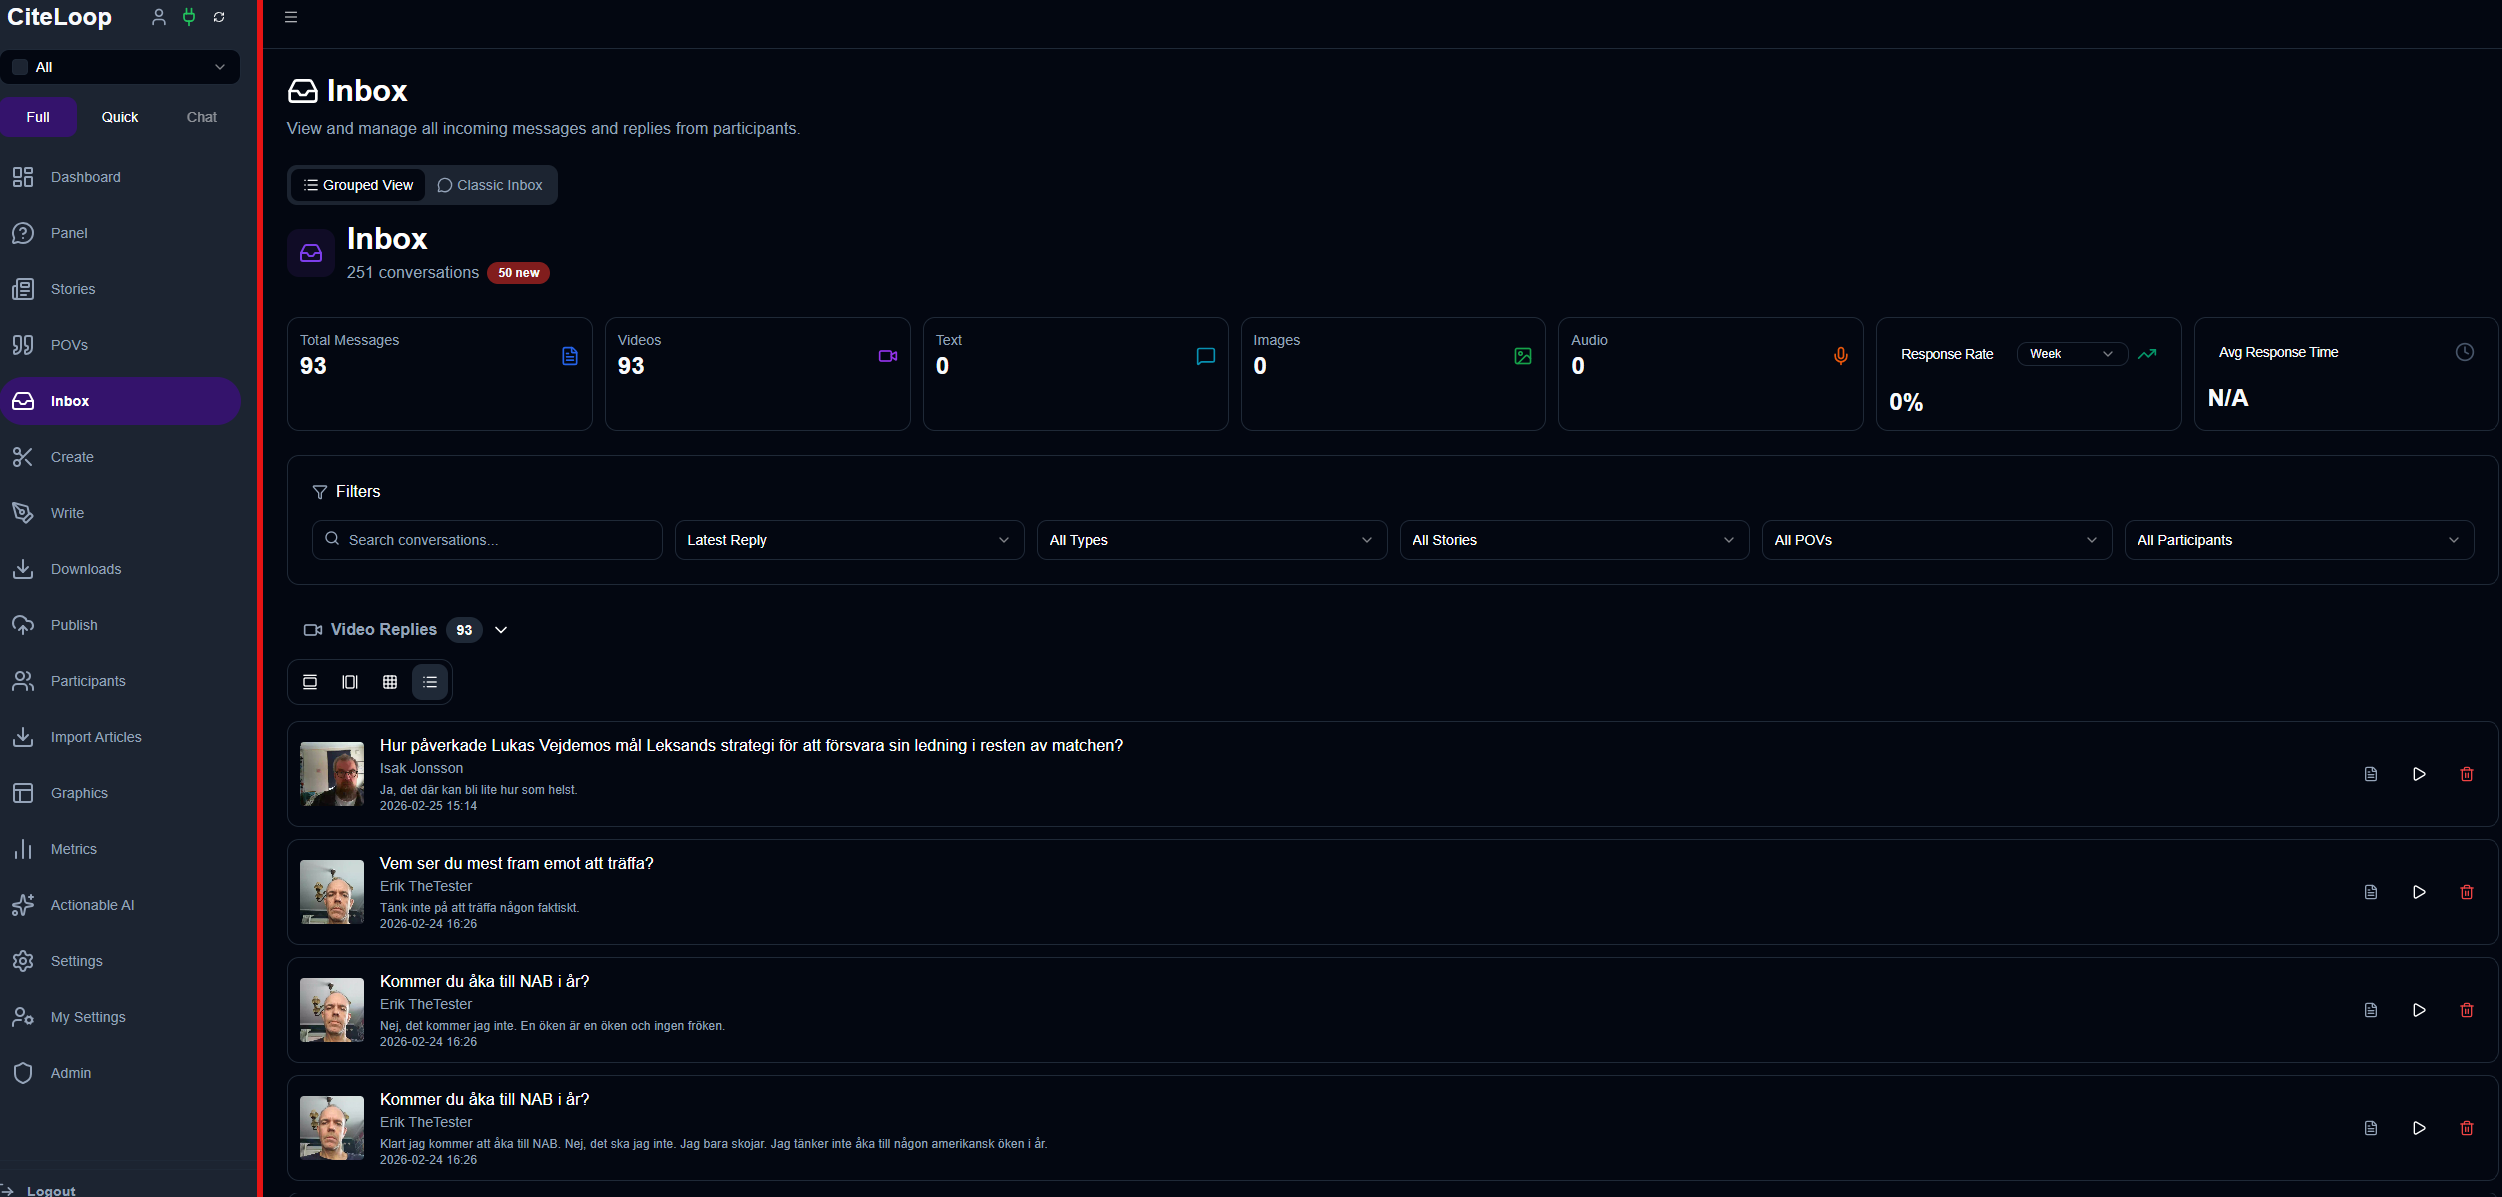Viewport: 2502px width, 1197px height.
Task: Open POVs in the sidebar
Action: click(120, 345)
